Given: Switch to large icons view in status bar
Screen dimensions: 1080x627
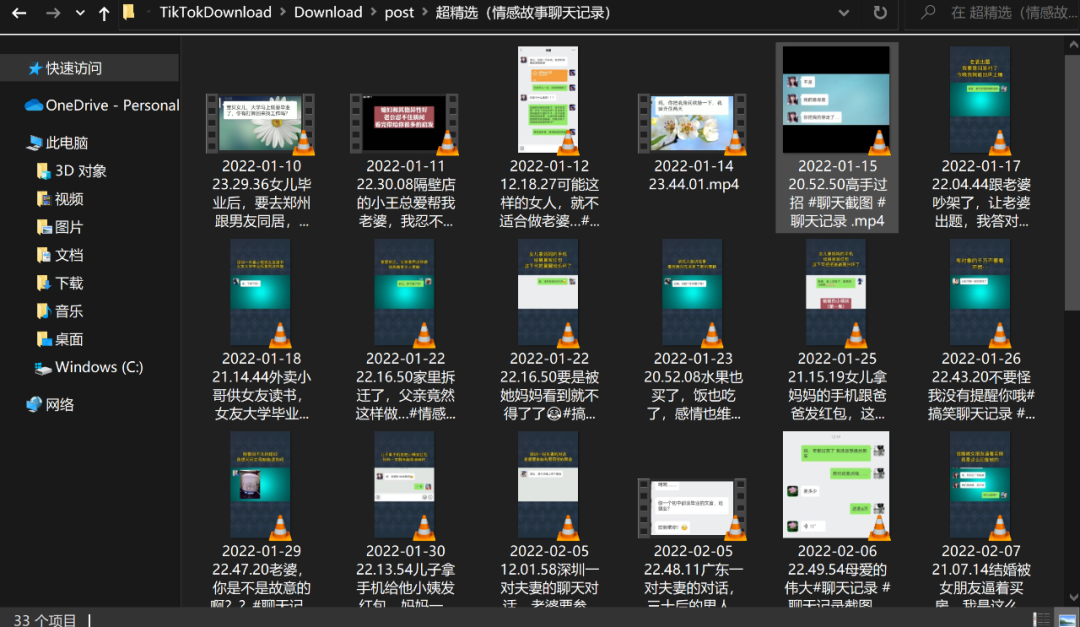Looking at the screenshot, I should coord(1066,619).
